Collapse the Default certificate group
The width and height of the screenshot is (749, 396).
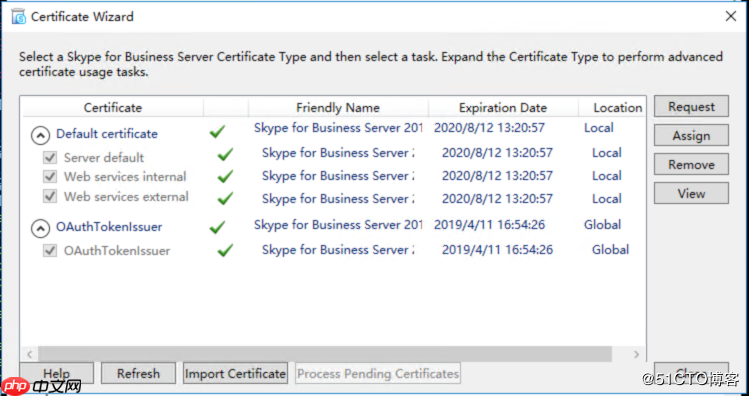[40, 136]
